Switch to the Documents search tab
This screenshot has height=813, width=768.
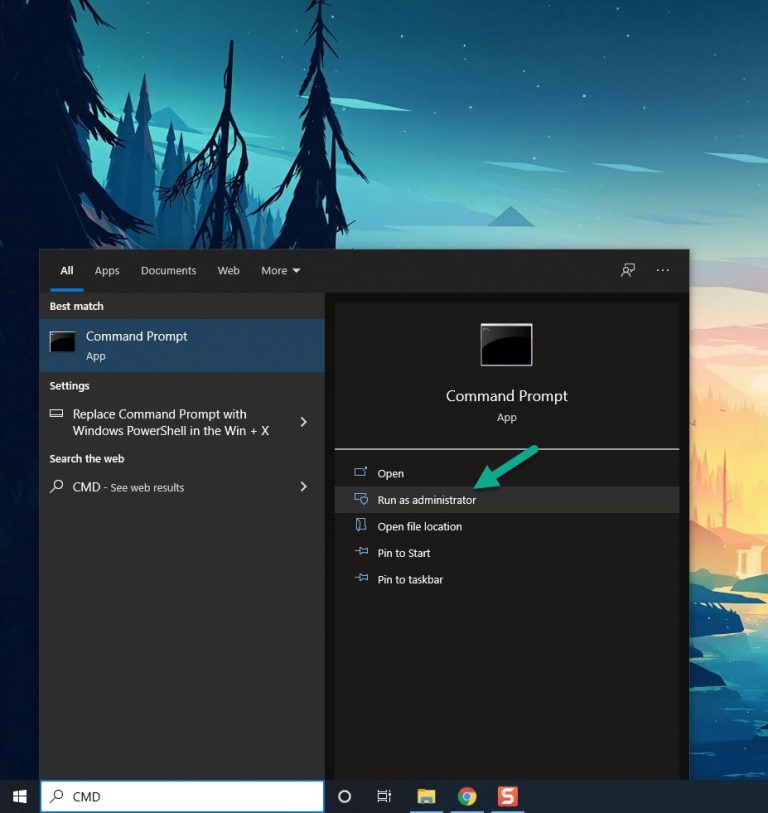click(x=169, y=271)
